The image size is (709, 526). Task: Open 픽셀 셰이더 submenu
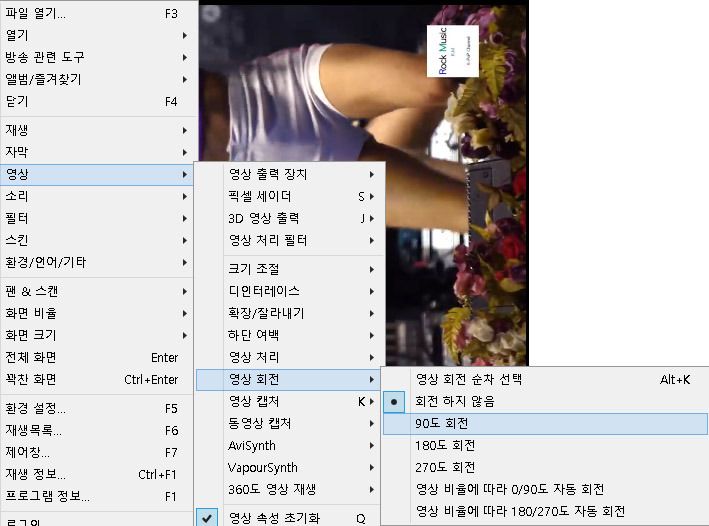point(290,196)
